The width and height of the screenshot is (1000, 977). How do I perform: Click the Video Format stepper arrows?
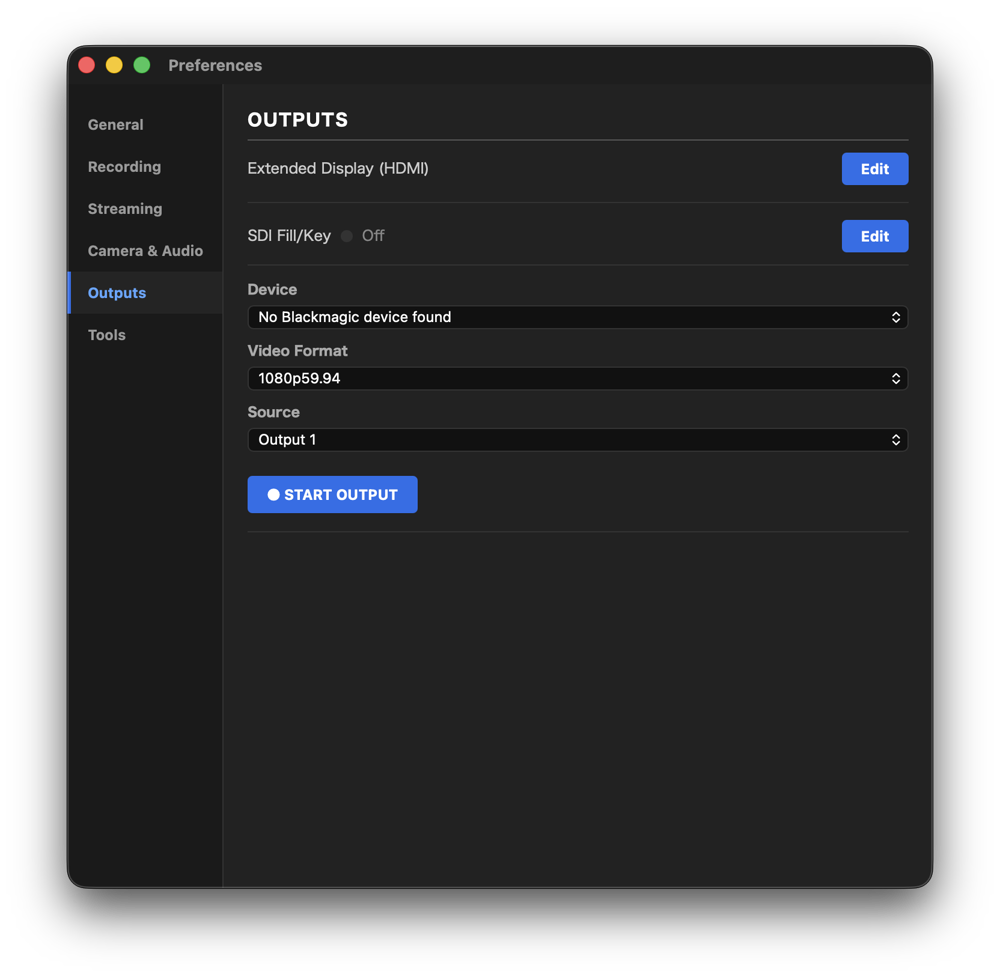click(895, 378)
